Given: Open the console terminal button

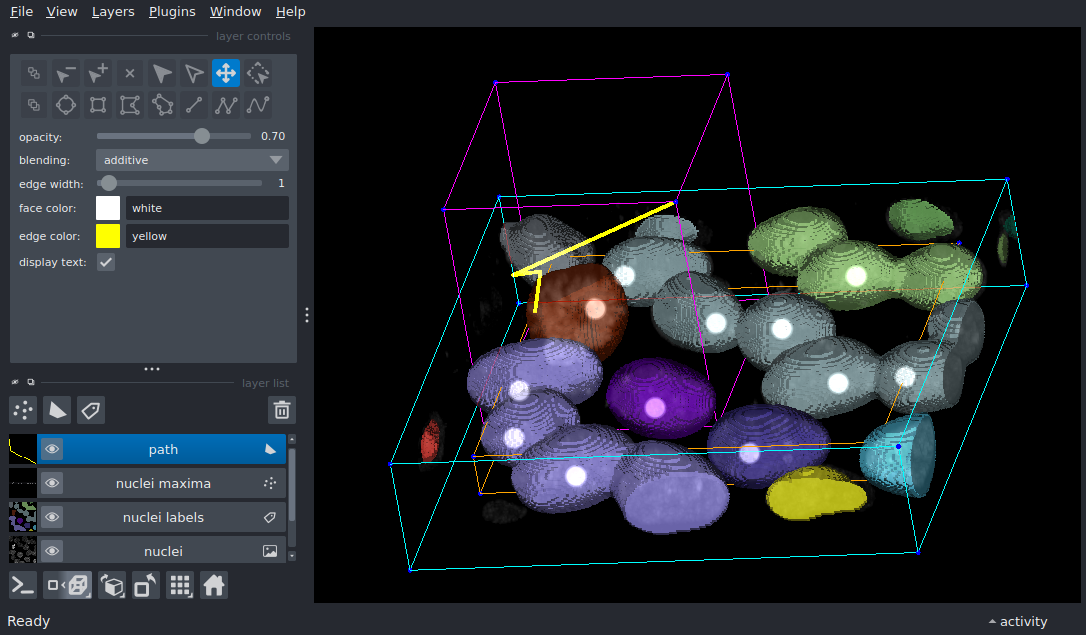Looking at the screenshot, I should click(23, 585).
